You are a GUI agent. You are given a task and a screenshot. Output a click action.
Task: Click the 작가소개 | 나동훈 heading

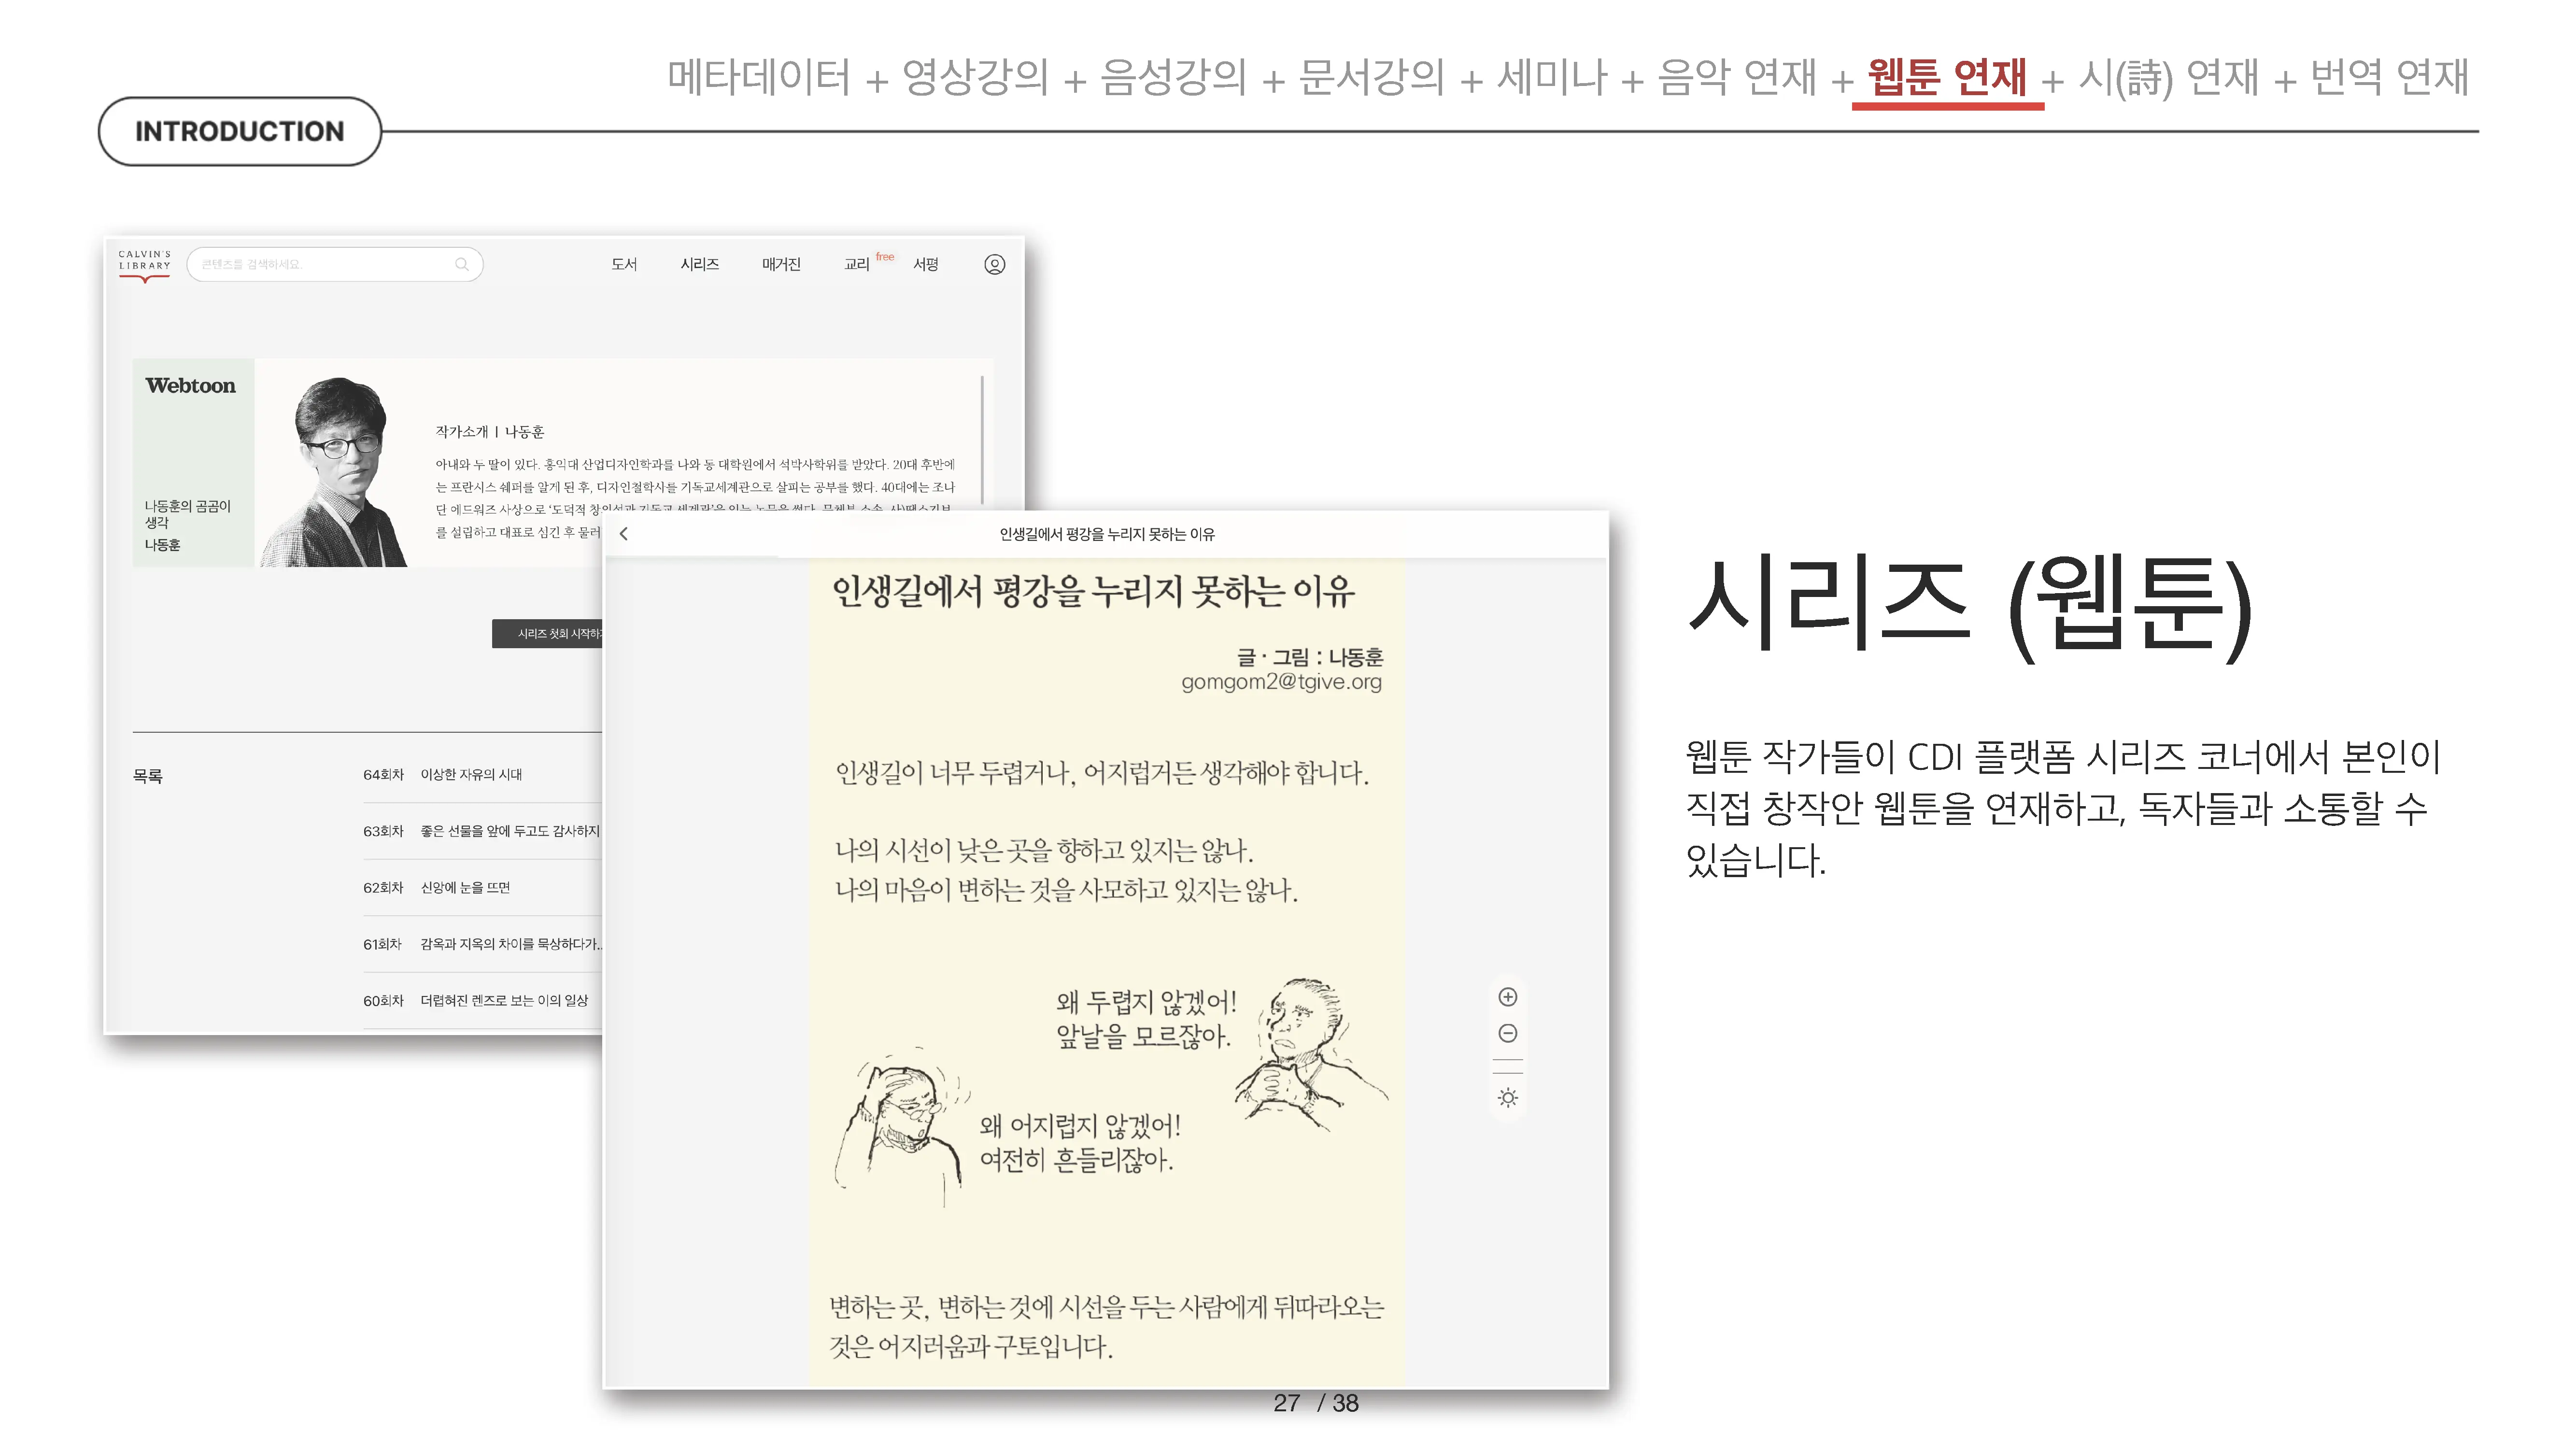coord(490,432)
